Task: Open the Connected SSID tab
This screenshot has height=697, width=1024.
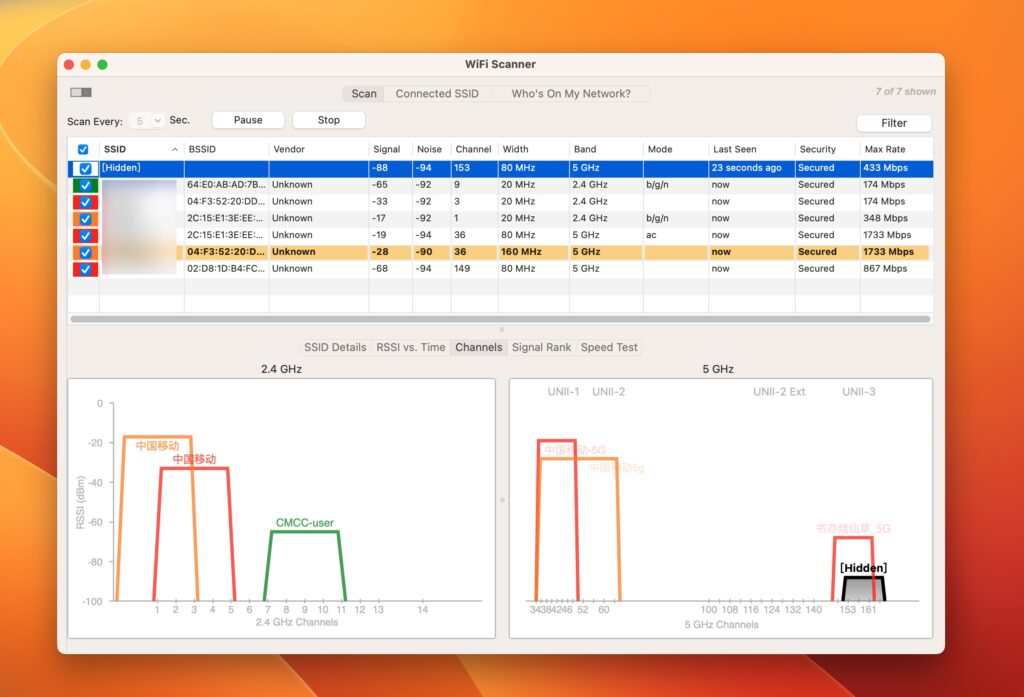Action: [x=438, y=93]
